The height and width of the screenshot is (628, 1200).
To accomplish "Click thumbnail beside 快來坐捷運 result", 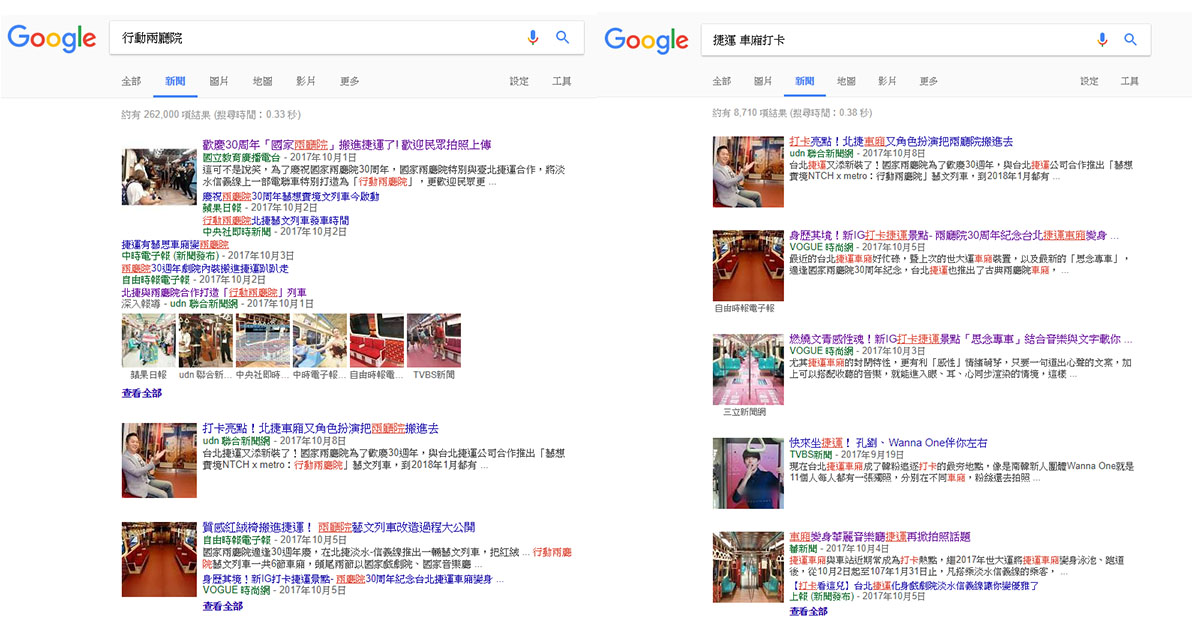I will click(748, 473).
